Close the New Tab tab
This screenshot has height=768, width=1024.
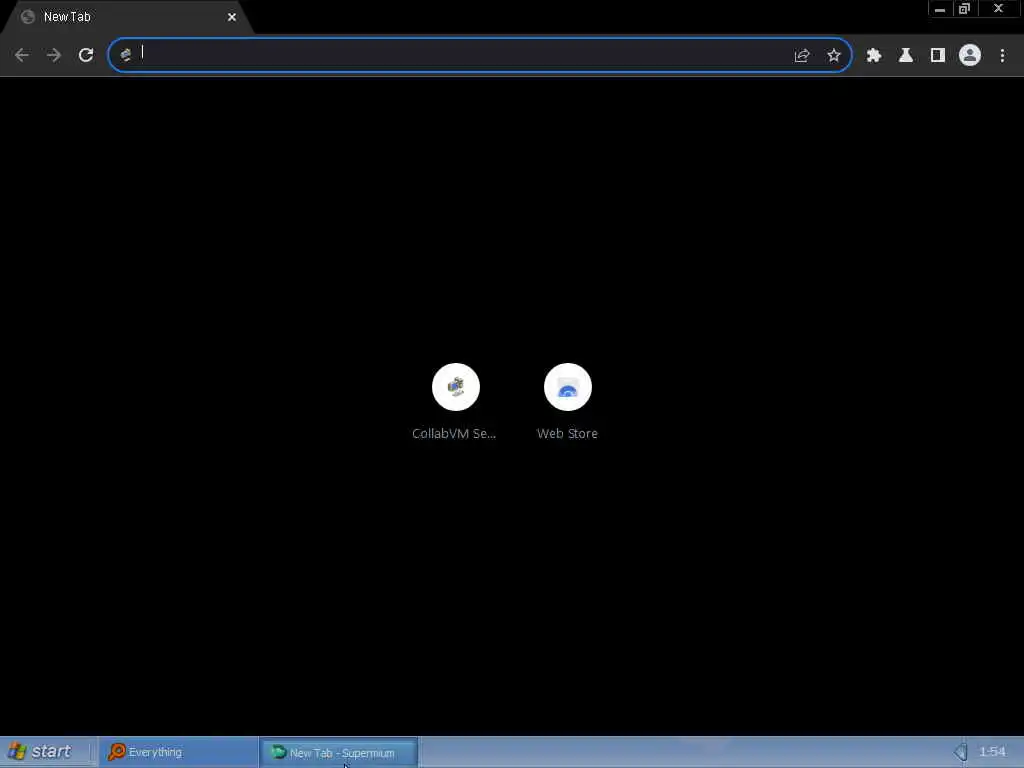pyautogui.click(x=232, y=17)
